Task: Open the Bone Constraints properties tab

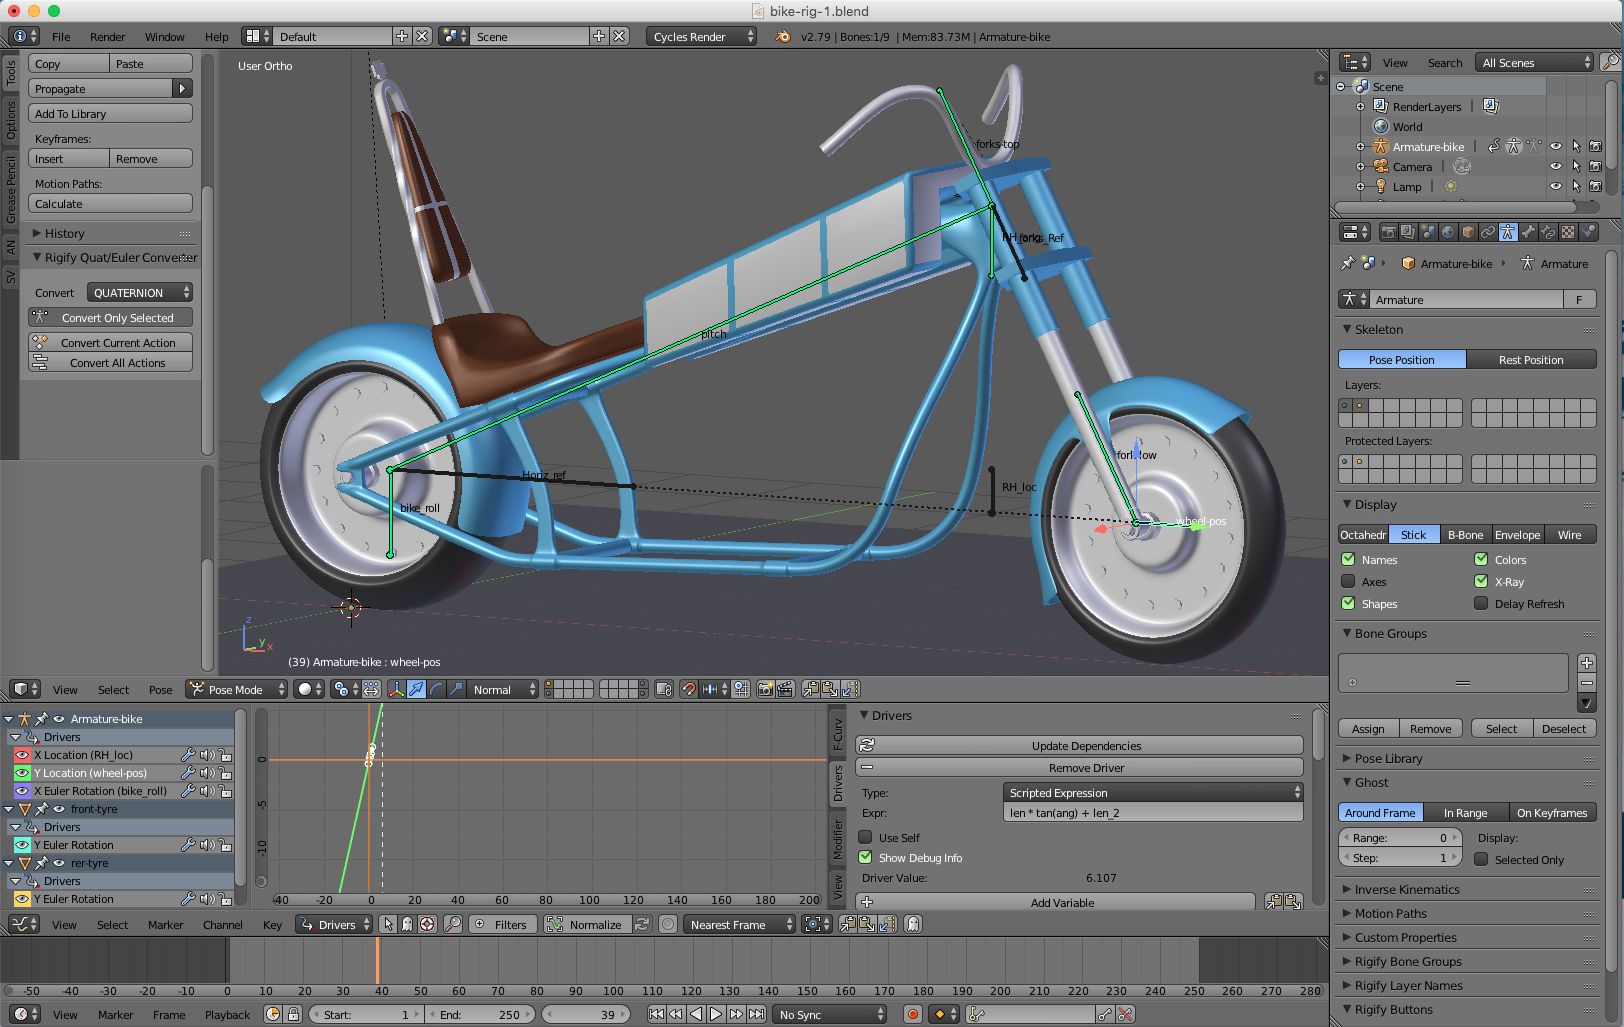Action: (x=1548, y=232)
